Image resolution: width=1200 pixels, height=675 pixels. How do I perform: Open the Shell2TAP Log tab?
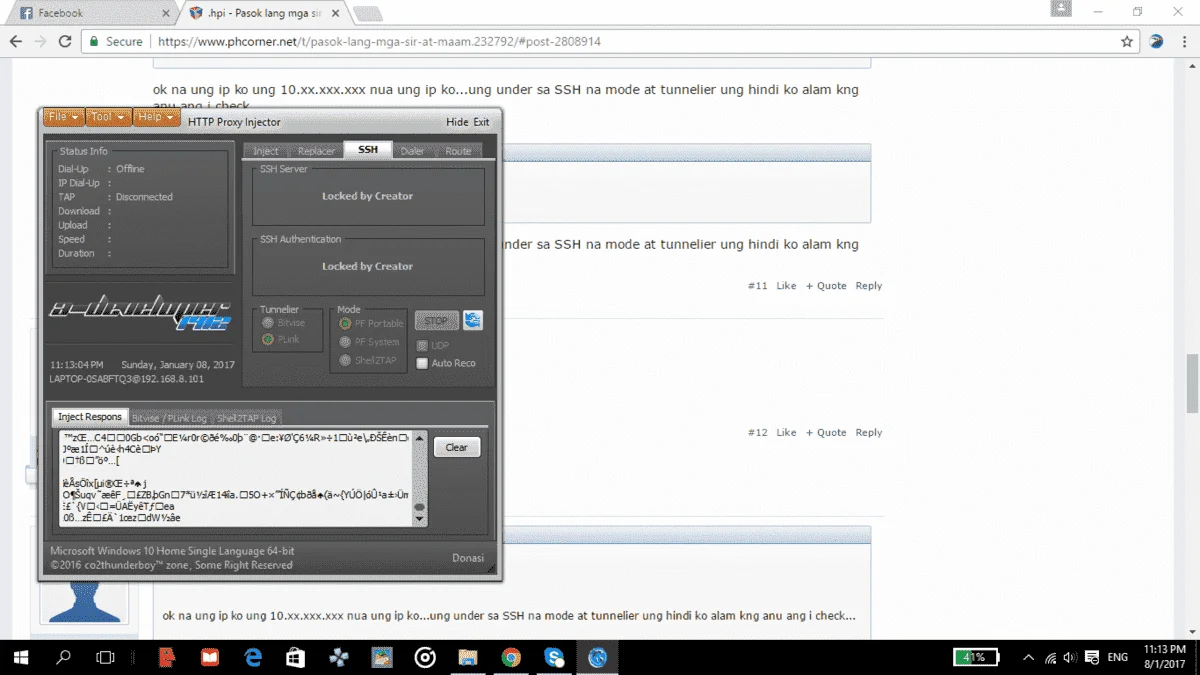tap(247, 418)
